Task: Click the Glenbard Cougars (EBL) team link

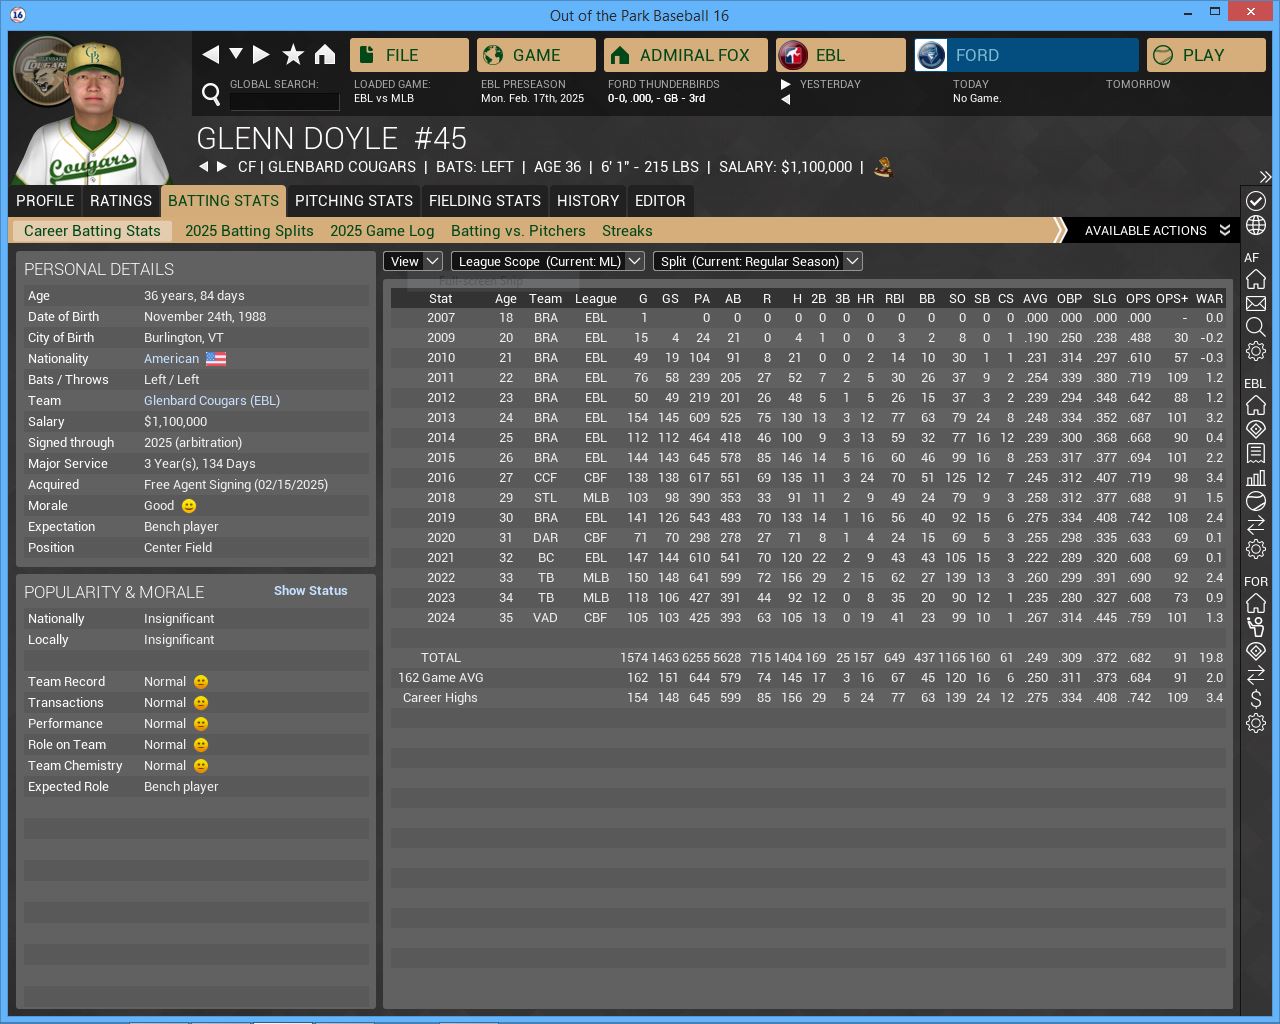Action: click(212, 401)
